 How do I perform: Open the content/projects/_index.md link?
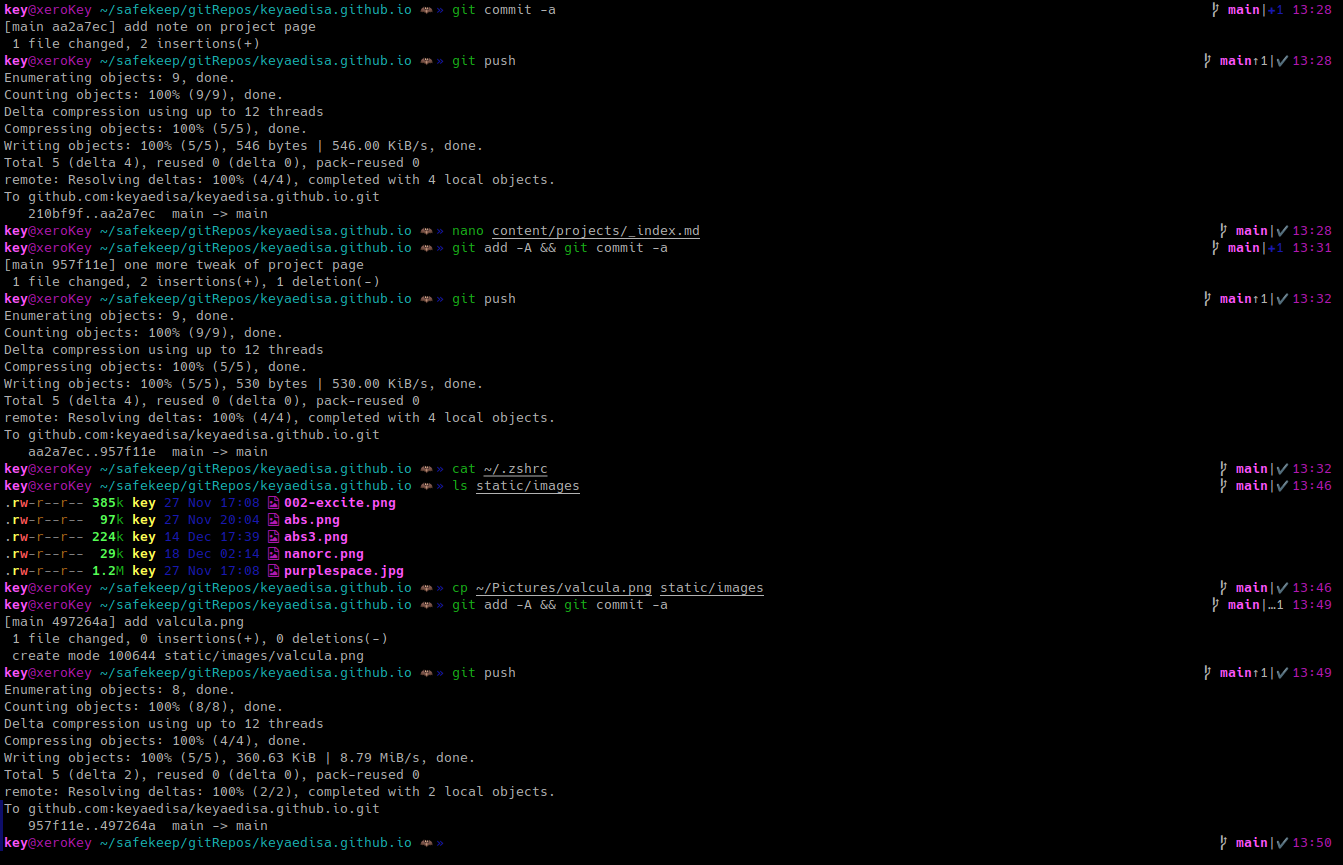596,230
